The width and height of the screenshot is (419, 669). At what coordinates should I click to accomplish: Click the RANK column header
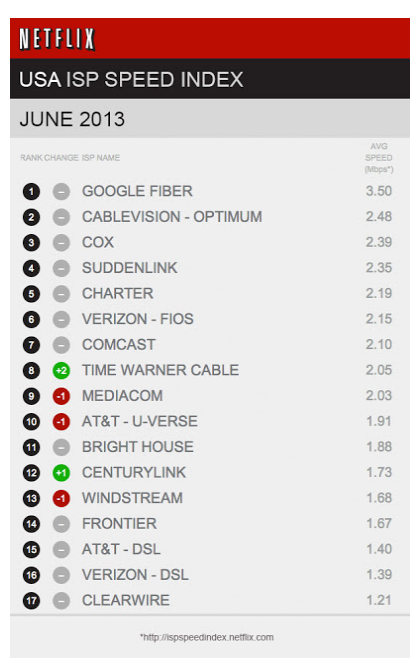coord(31,158)
